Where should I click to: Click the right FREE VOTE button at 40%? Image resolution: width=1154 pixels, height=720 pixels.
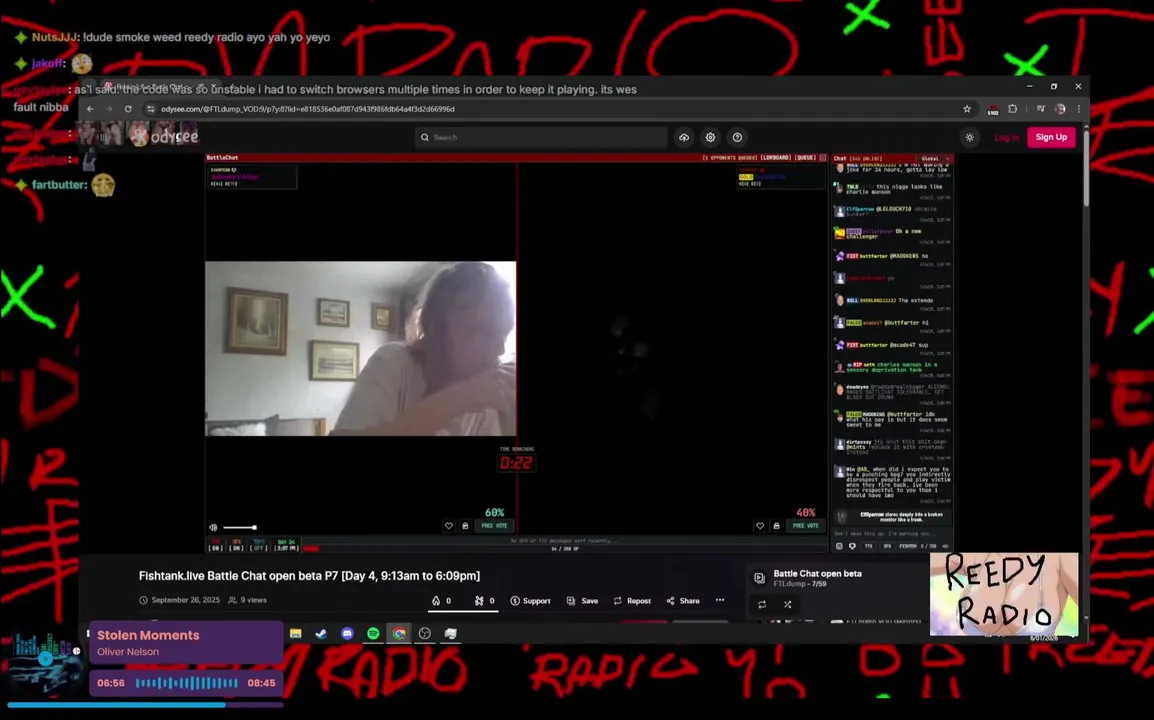[x=805, y=526]
